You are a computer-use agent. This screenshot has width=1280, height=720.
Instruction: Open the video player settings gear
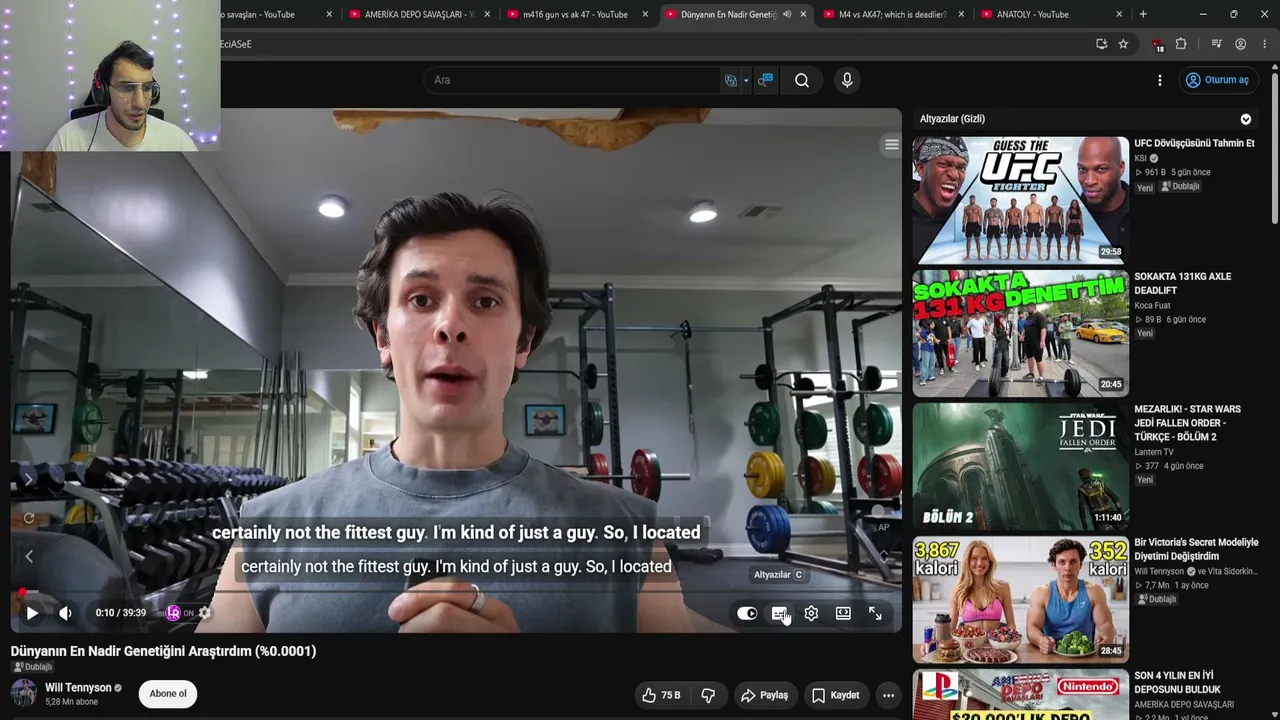tap(811, 613)
